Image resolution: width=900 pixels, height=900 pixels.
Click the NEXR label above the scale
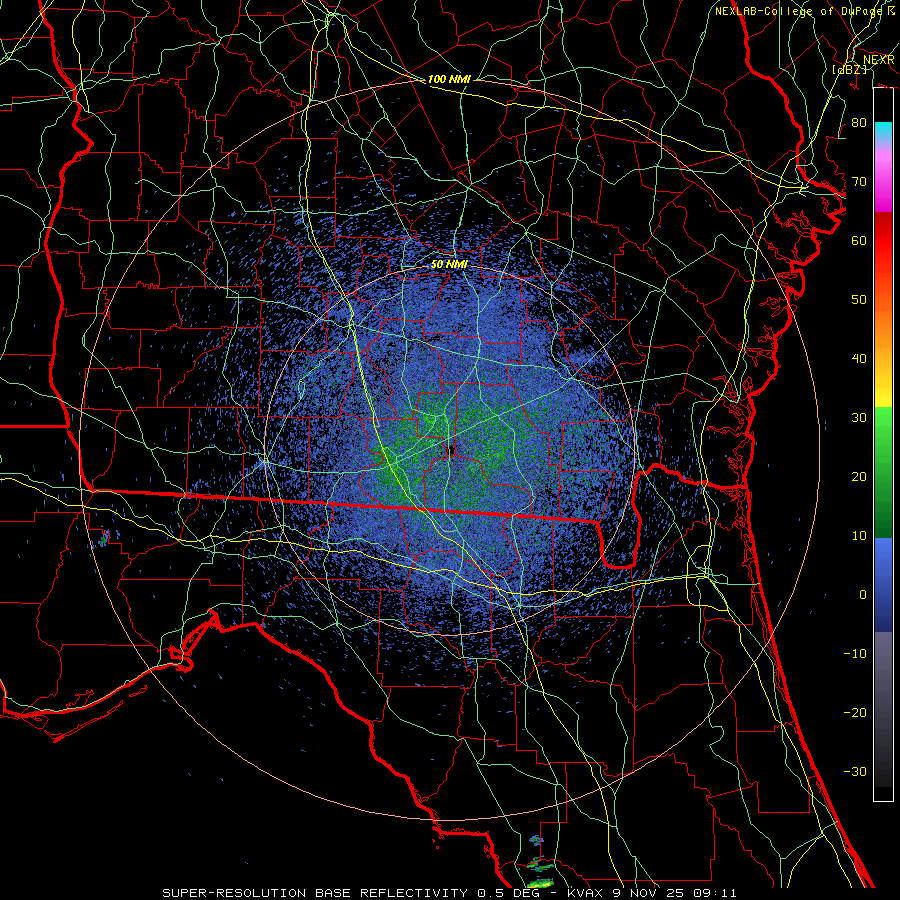tap(878, 60)
